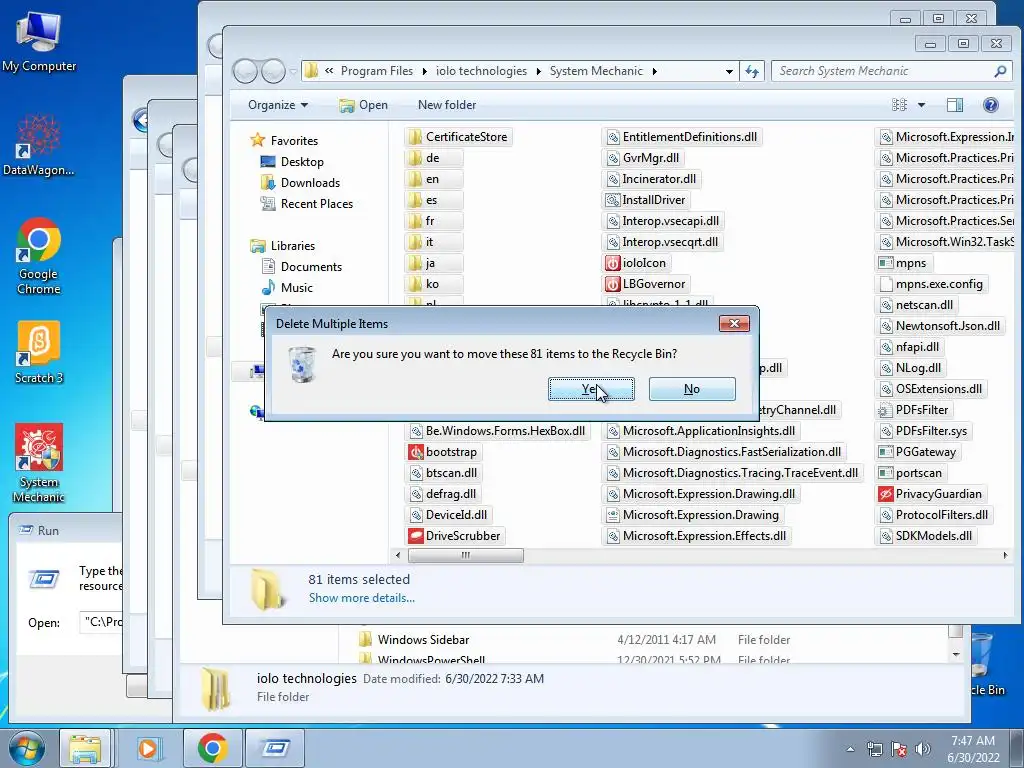Select the PrivacyGuardian application icon
This screenshot has height=768, width=1024.
[886, 494]
